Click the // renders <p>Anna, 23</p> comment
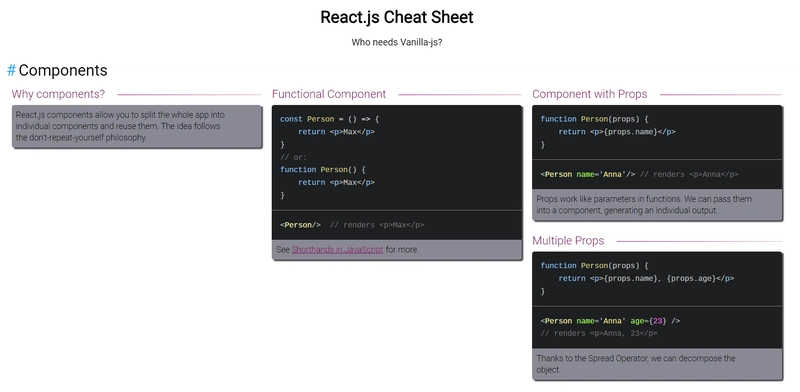 click(599, 333)
